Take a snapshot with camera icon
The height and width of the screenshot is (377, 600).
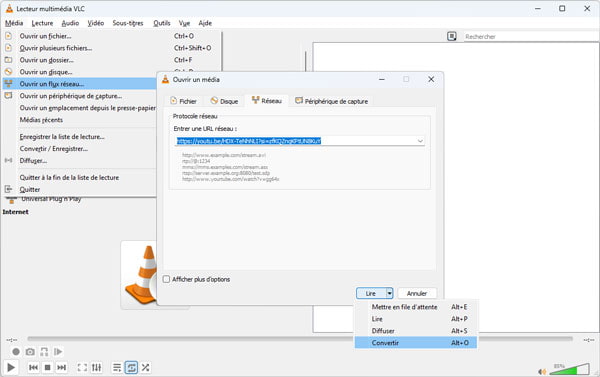(30, 351)
